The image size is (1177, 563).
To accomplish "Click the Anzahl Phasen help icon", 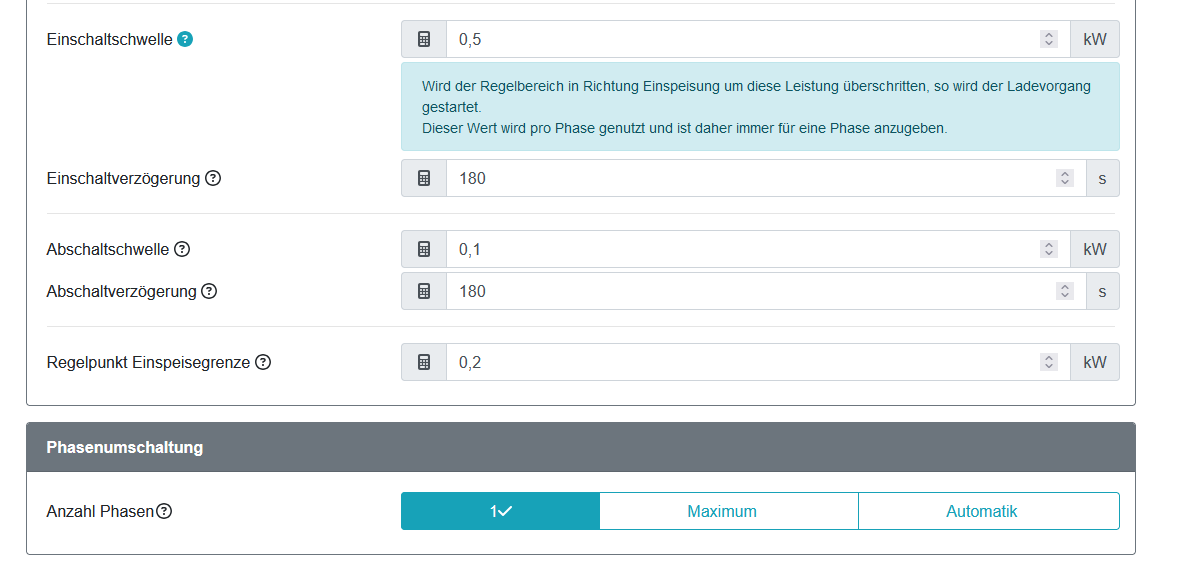I will pos(164,512).
